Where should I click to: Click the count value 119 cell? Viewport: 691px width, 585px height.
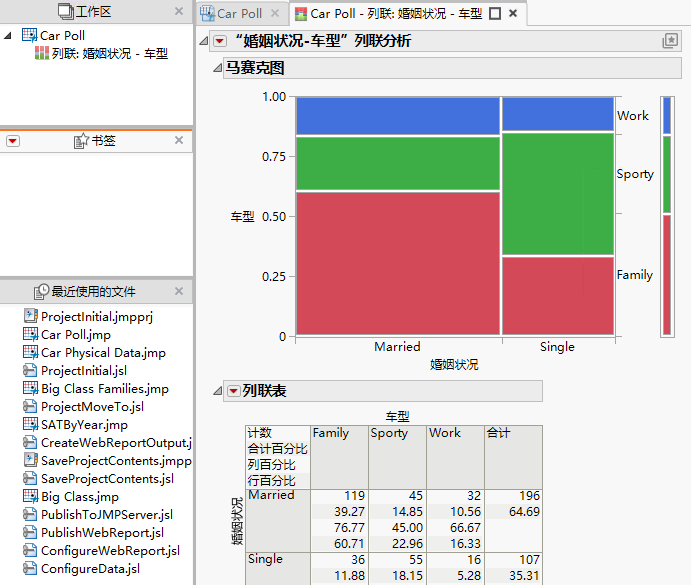355,496
